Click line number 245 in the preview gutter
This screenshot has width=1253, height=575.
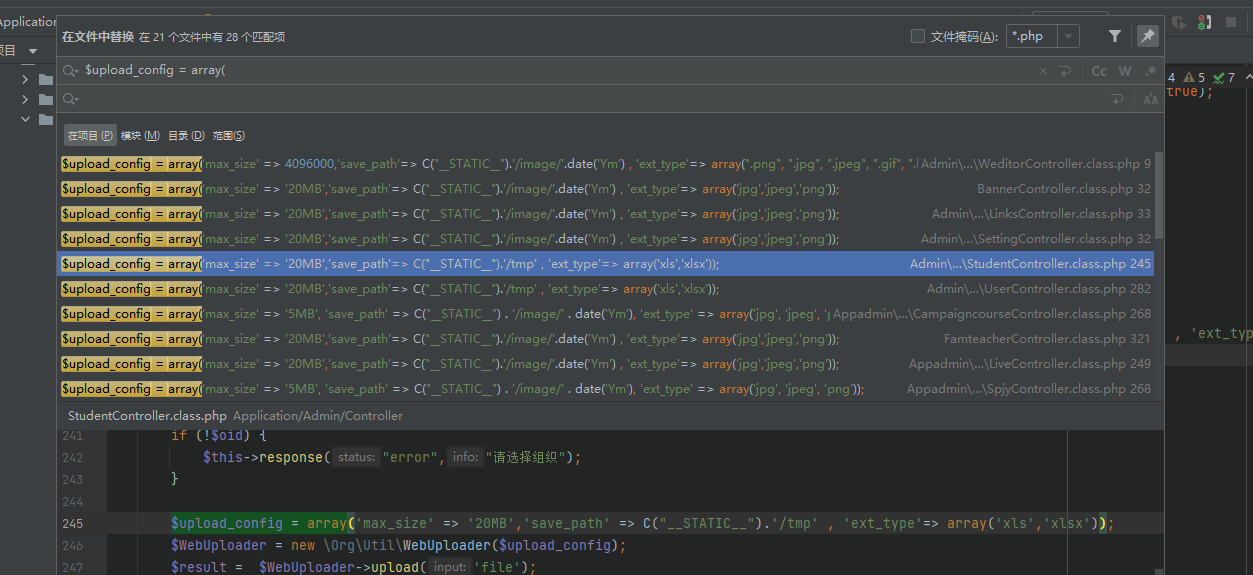coord(72,523)
